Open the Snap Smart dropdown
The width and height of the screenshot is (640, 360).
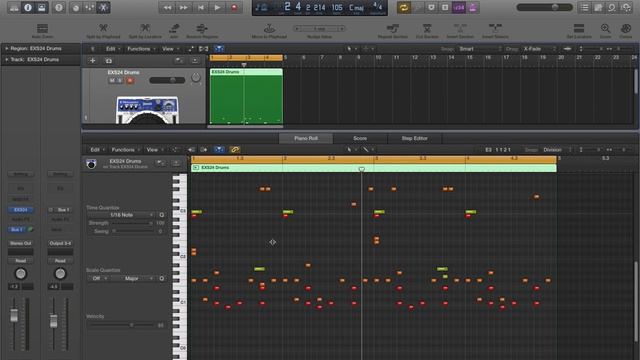click(x=480, y=49)
